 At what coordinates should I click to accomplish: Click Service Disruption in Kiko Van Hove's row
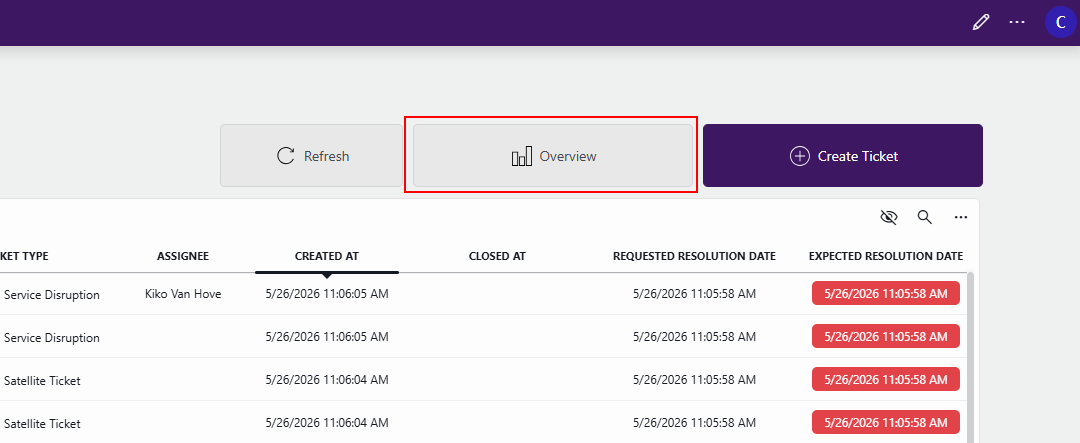(x=52, y=295)
